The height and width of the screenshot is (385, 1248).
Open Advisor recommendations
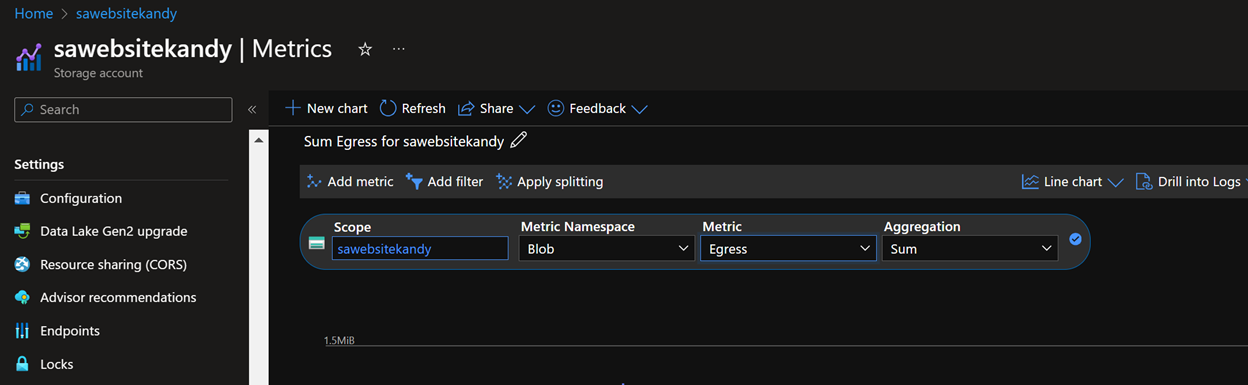(x=118, y=297)
